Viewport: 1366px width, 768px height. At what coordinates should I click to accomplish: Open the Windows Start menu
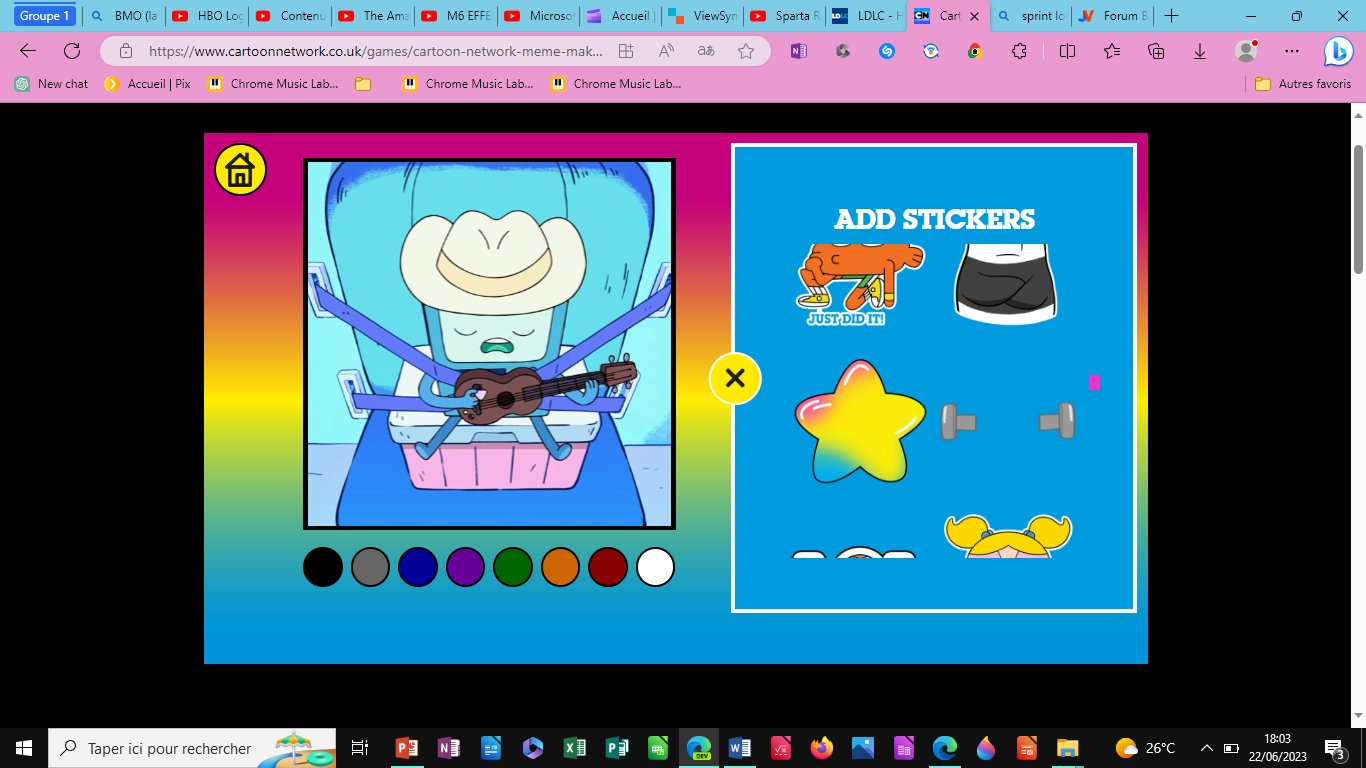coord(24,748)
